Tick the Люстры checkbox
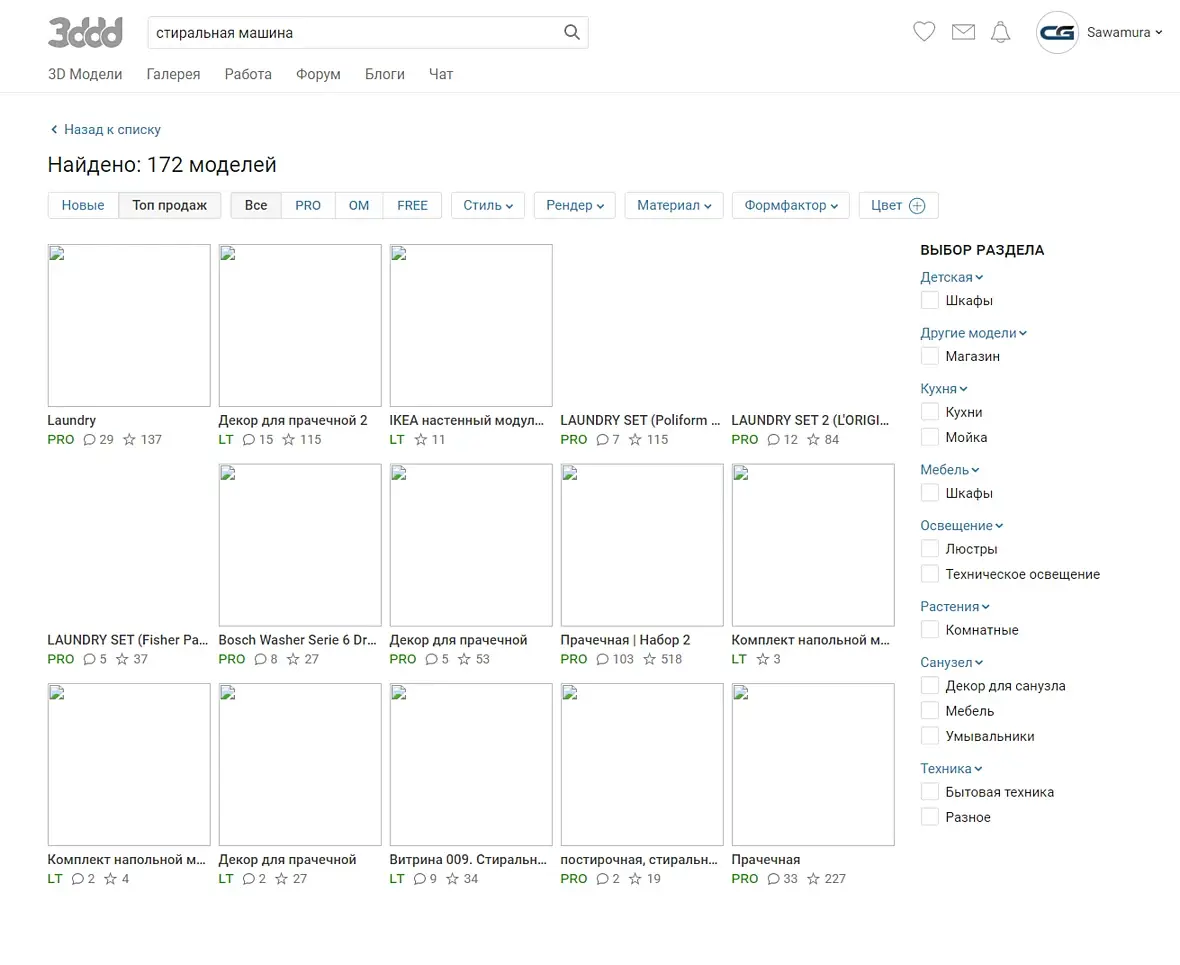This screenshot has height=965, width=1180. coord(930,549)
